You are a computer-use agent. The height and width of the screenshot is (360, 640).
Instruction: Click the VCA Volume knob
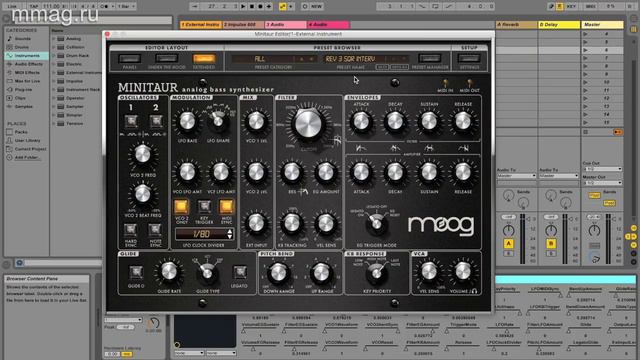(463, 272)
